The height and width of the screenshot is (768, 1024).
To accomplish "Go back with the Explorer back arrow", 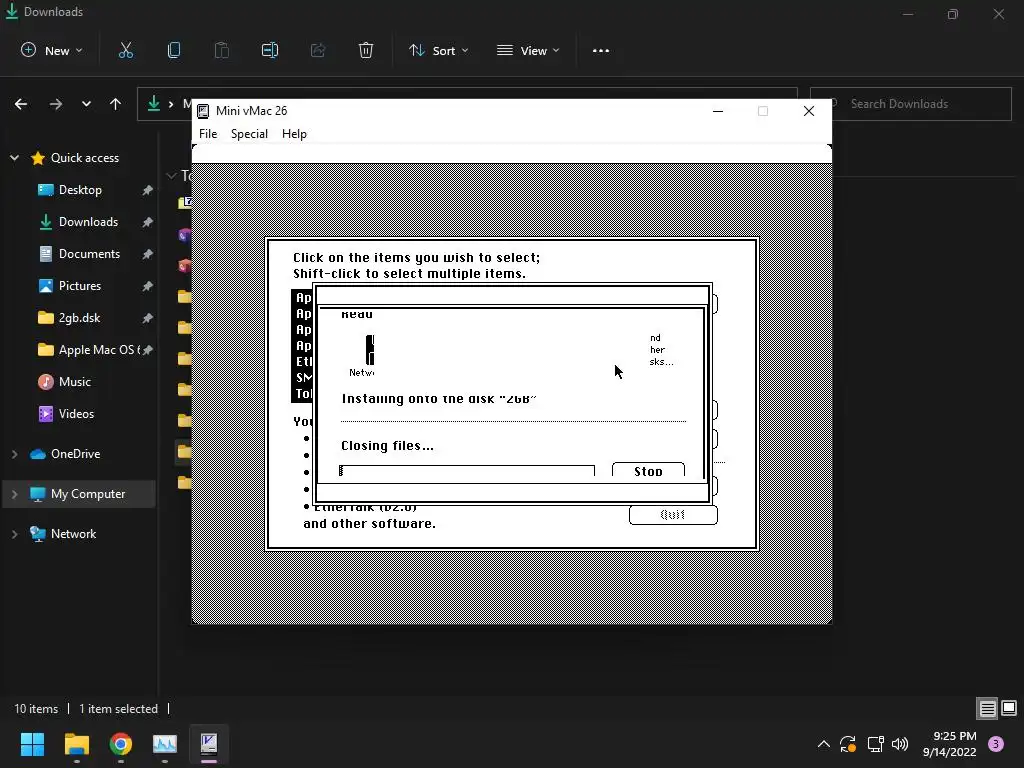I will click(21, 104).
